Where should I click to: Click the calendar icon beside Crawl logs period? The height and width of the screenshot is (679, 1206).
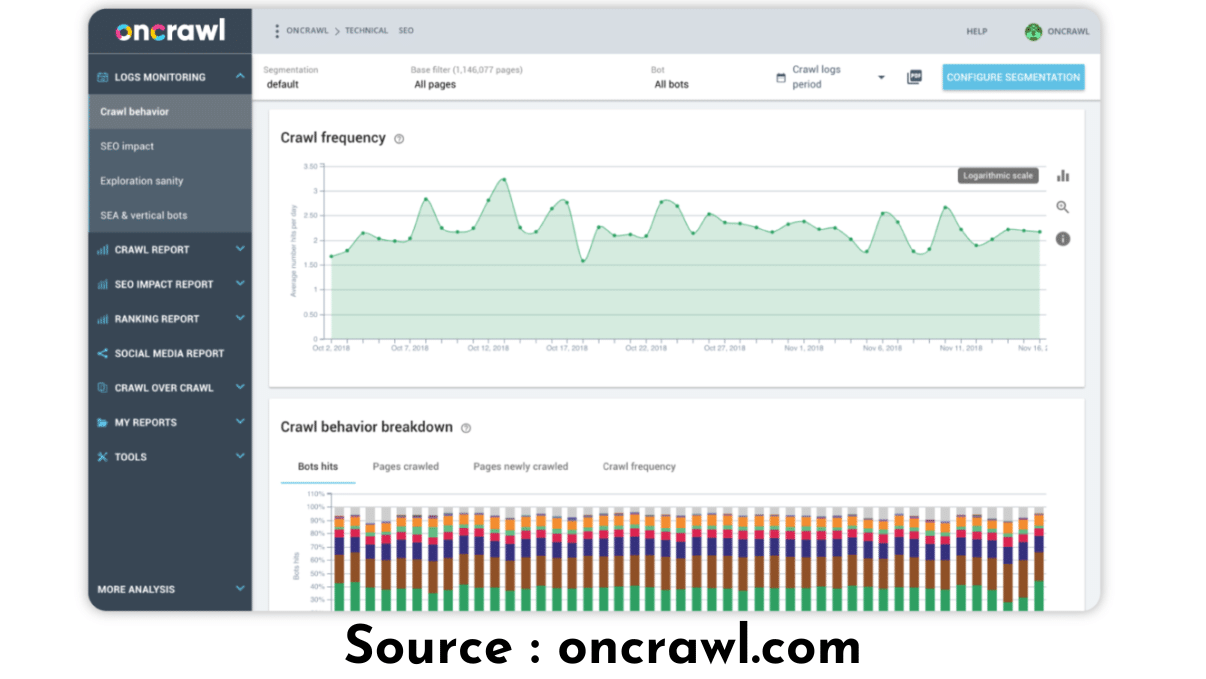point(781,78)
